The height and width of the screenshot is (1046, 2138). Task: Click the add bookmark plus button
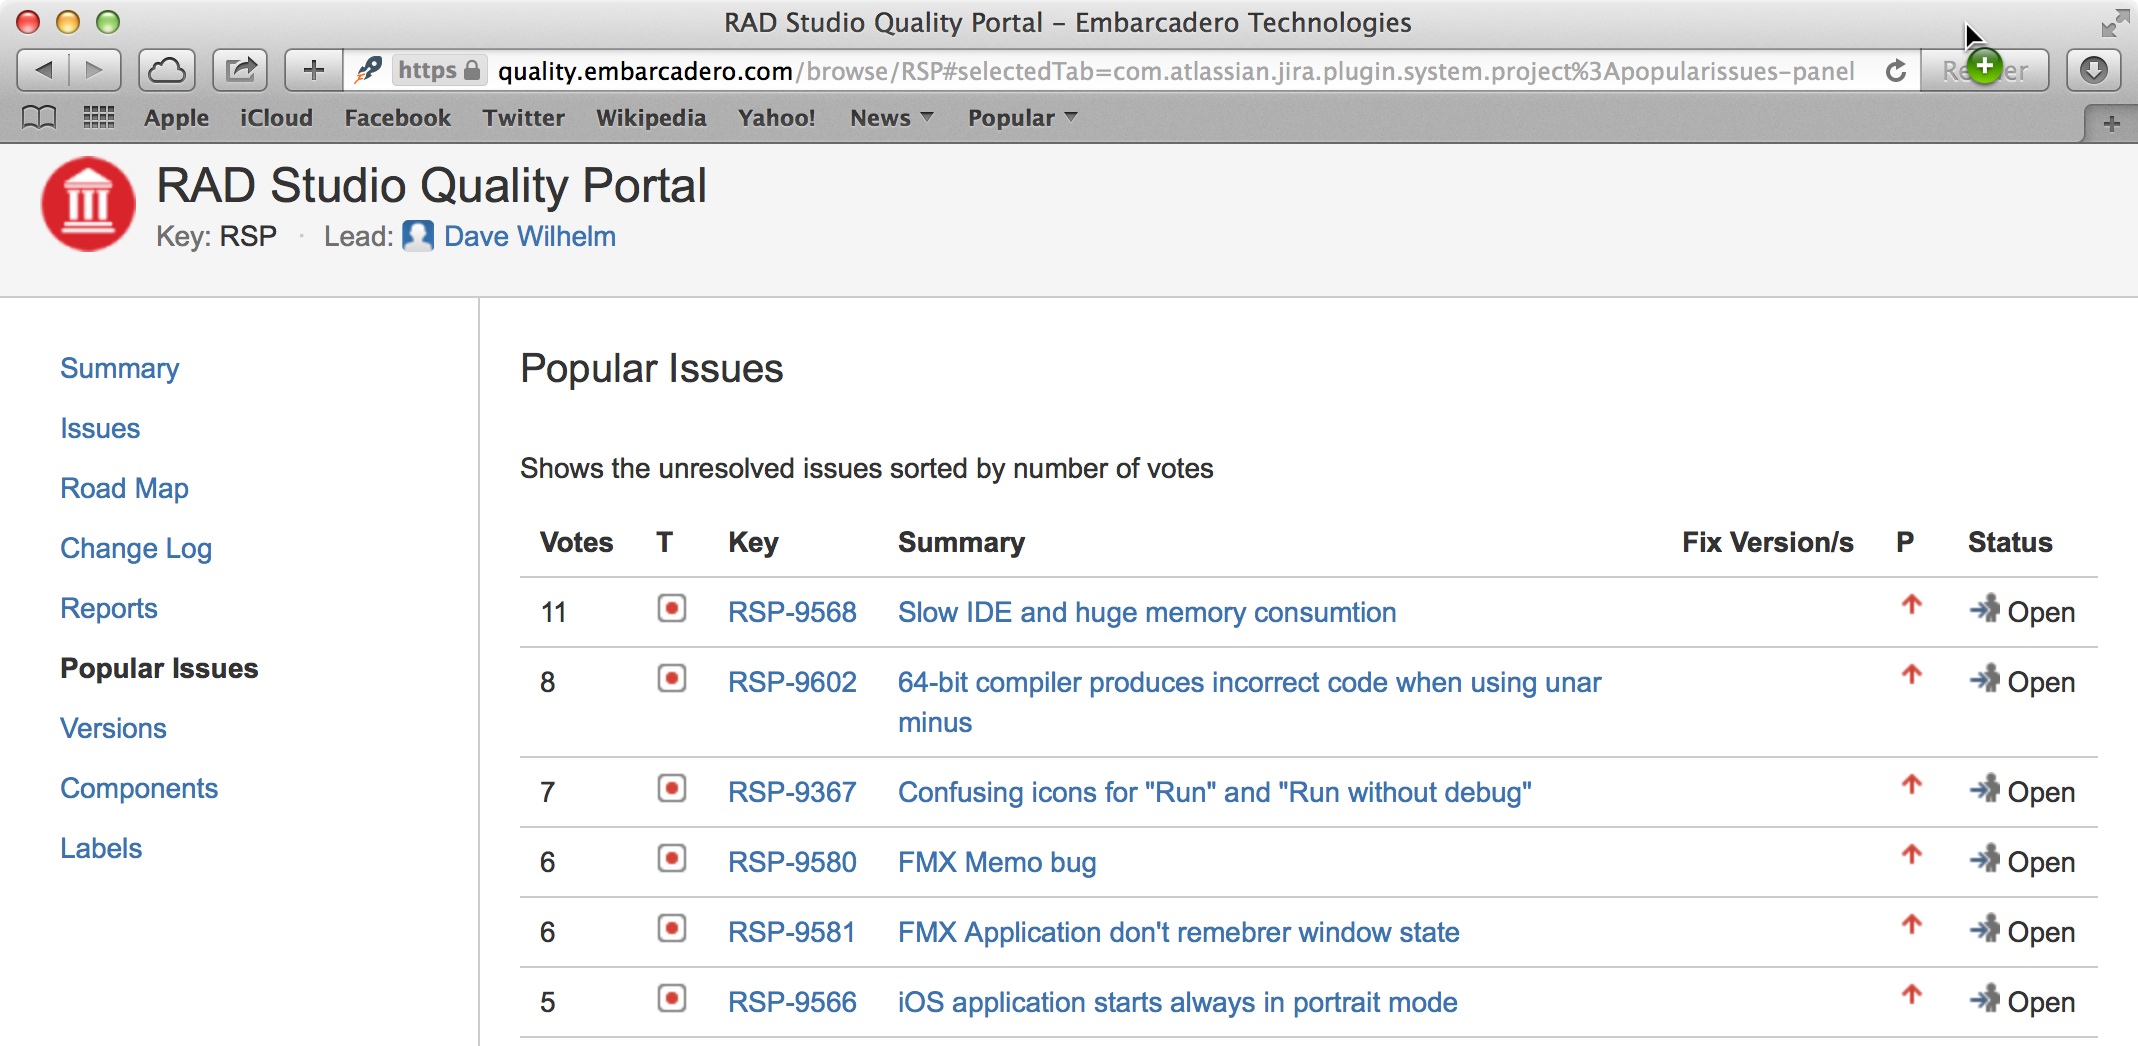(x=314, y=70)
